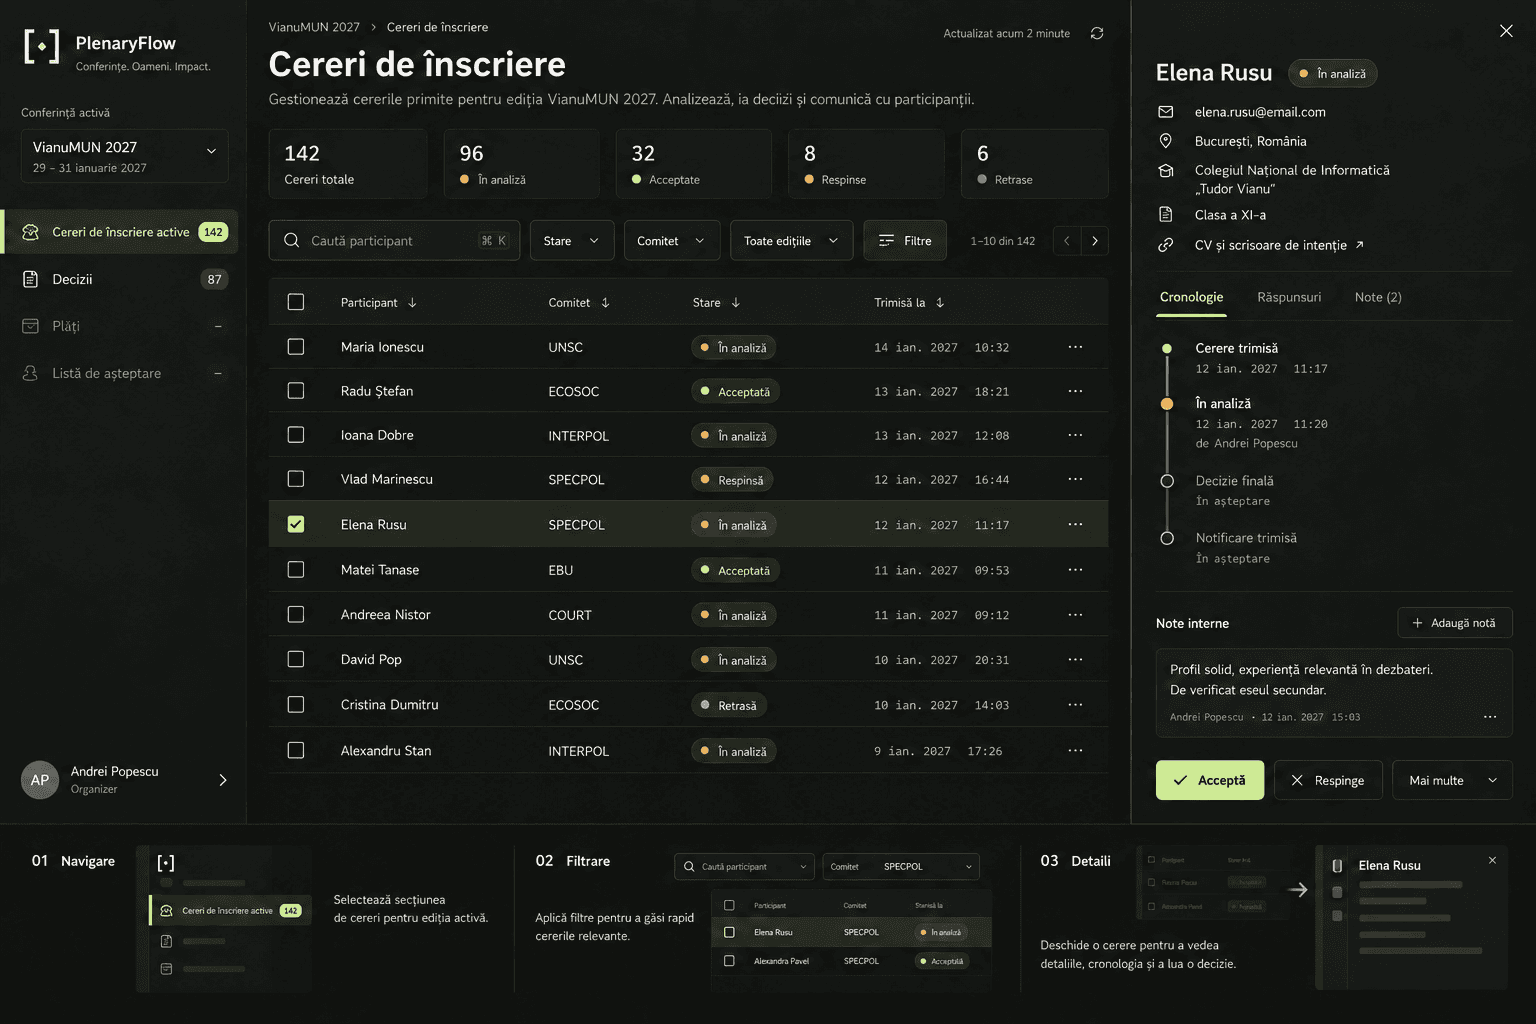Open row actions menu for Vlad Marinescu
Viewport: 1536px width, 1024px height.
tap(1075, 479)
